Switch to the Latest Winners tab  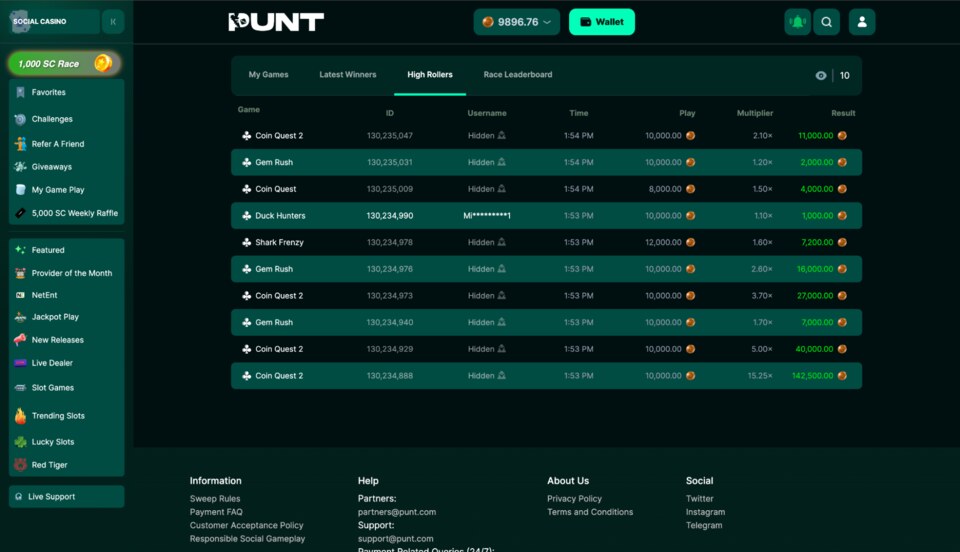[x=348, y=75]
